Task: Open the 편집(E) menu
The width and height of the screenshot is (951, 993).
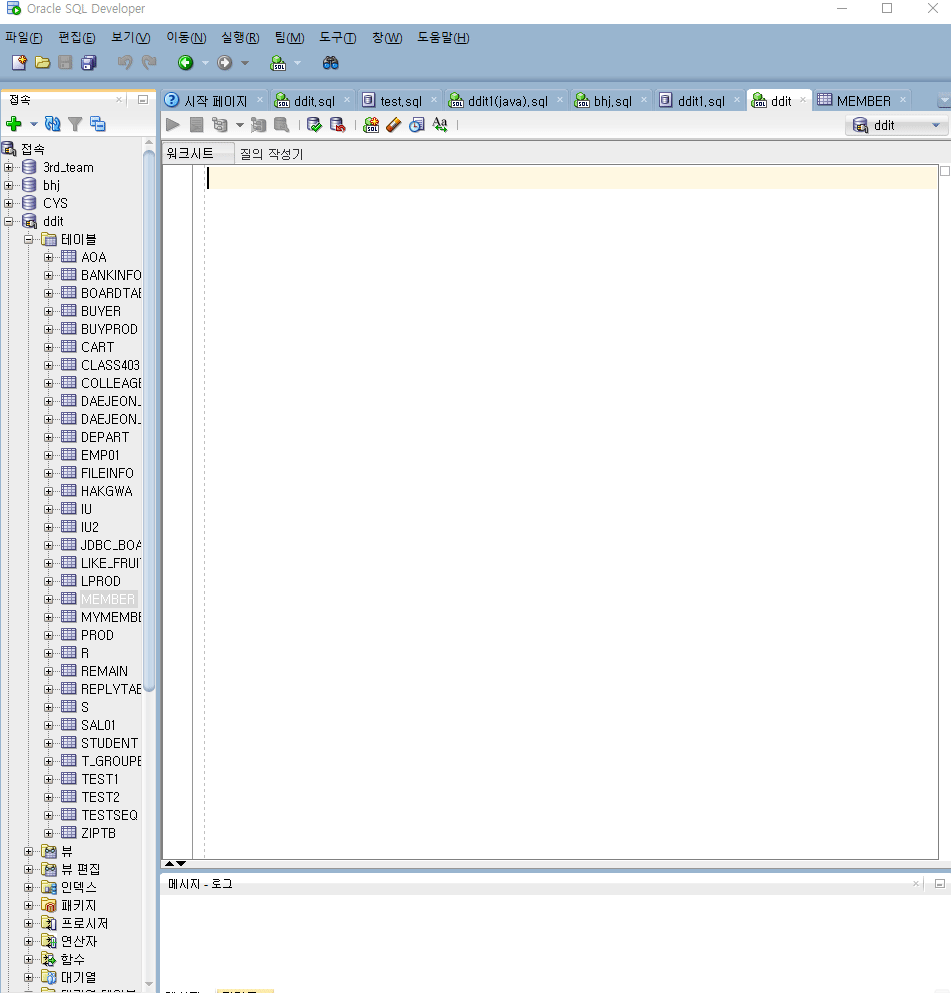Action: point(77,38)
